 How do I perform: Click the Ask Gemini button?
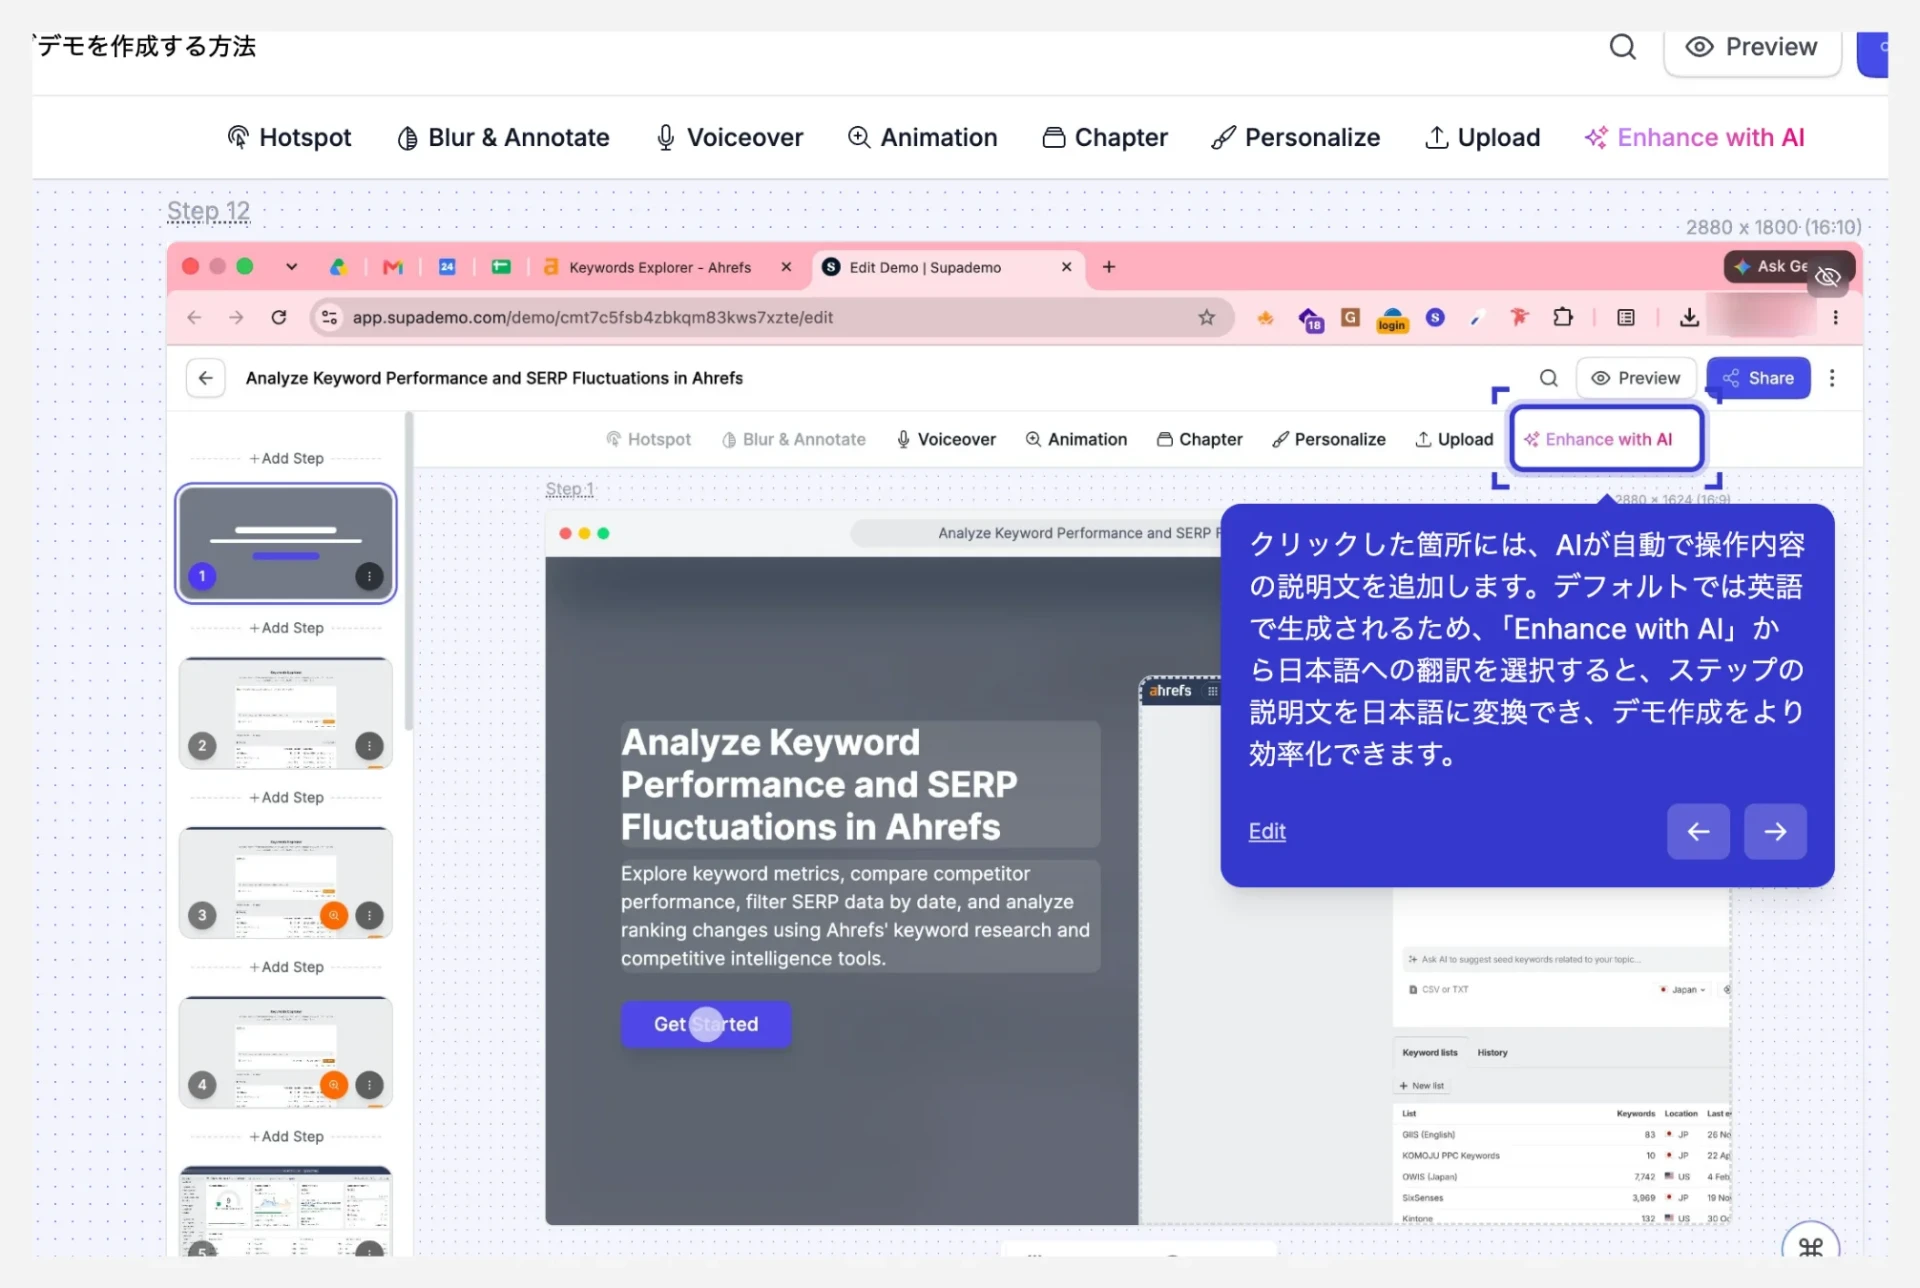[x=1770, y=266]
